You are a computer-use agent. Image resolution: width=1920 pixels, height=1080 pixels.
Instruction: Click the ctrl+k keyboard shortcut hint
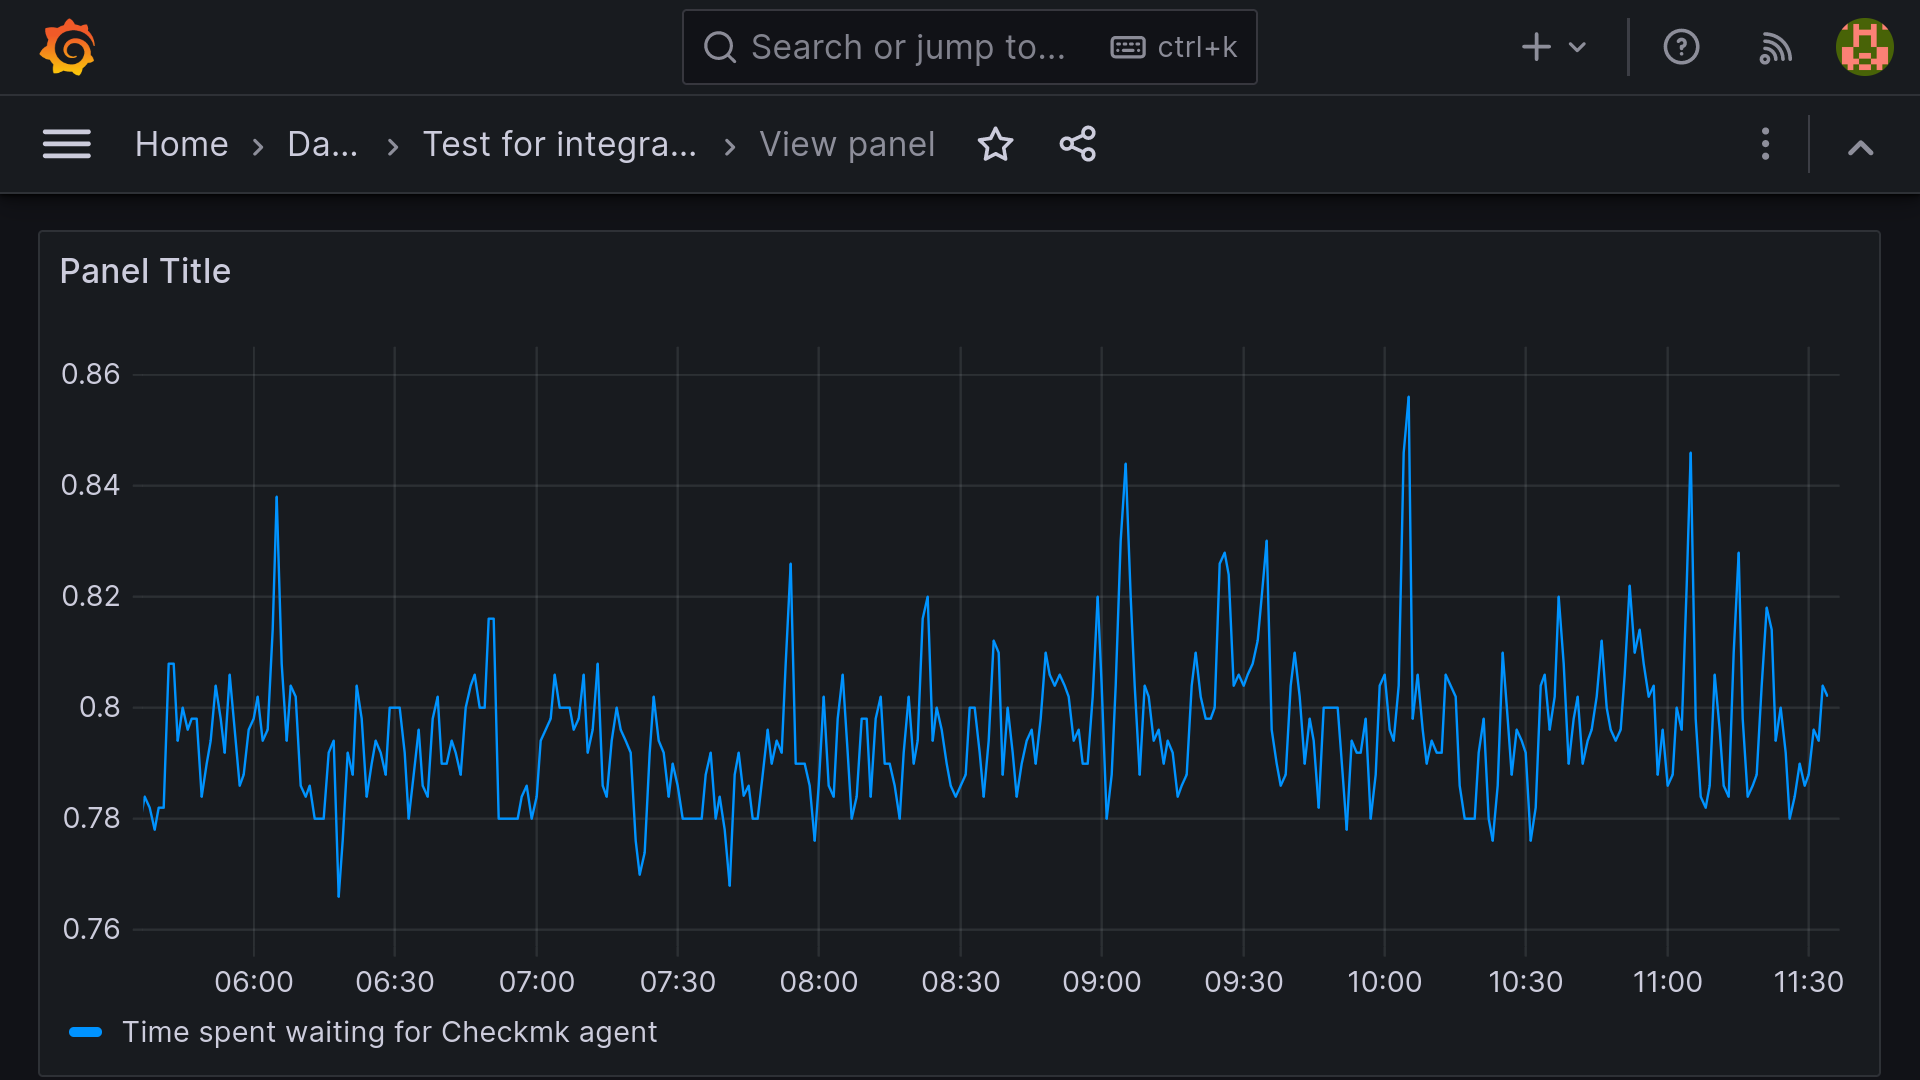[x=1174, y=47]
